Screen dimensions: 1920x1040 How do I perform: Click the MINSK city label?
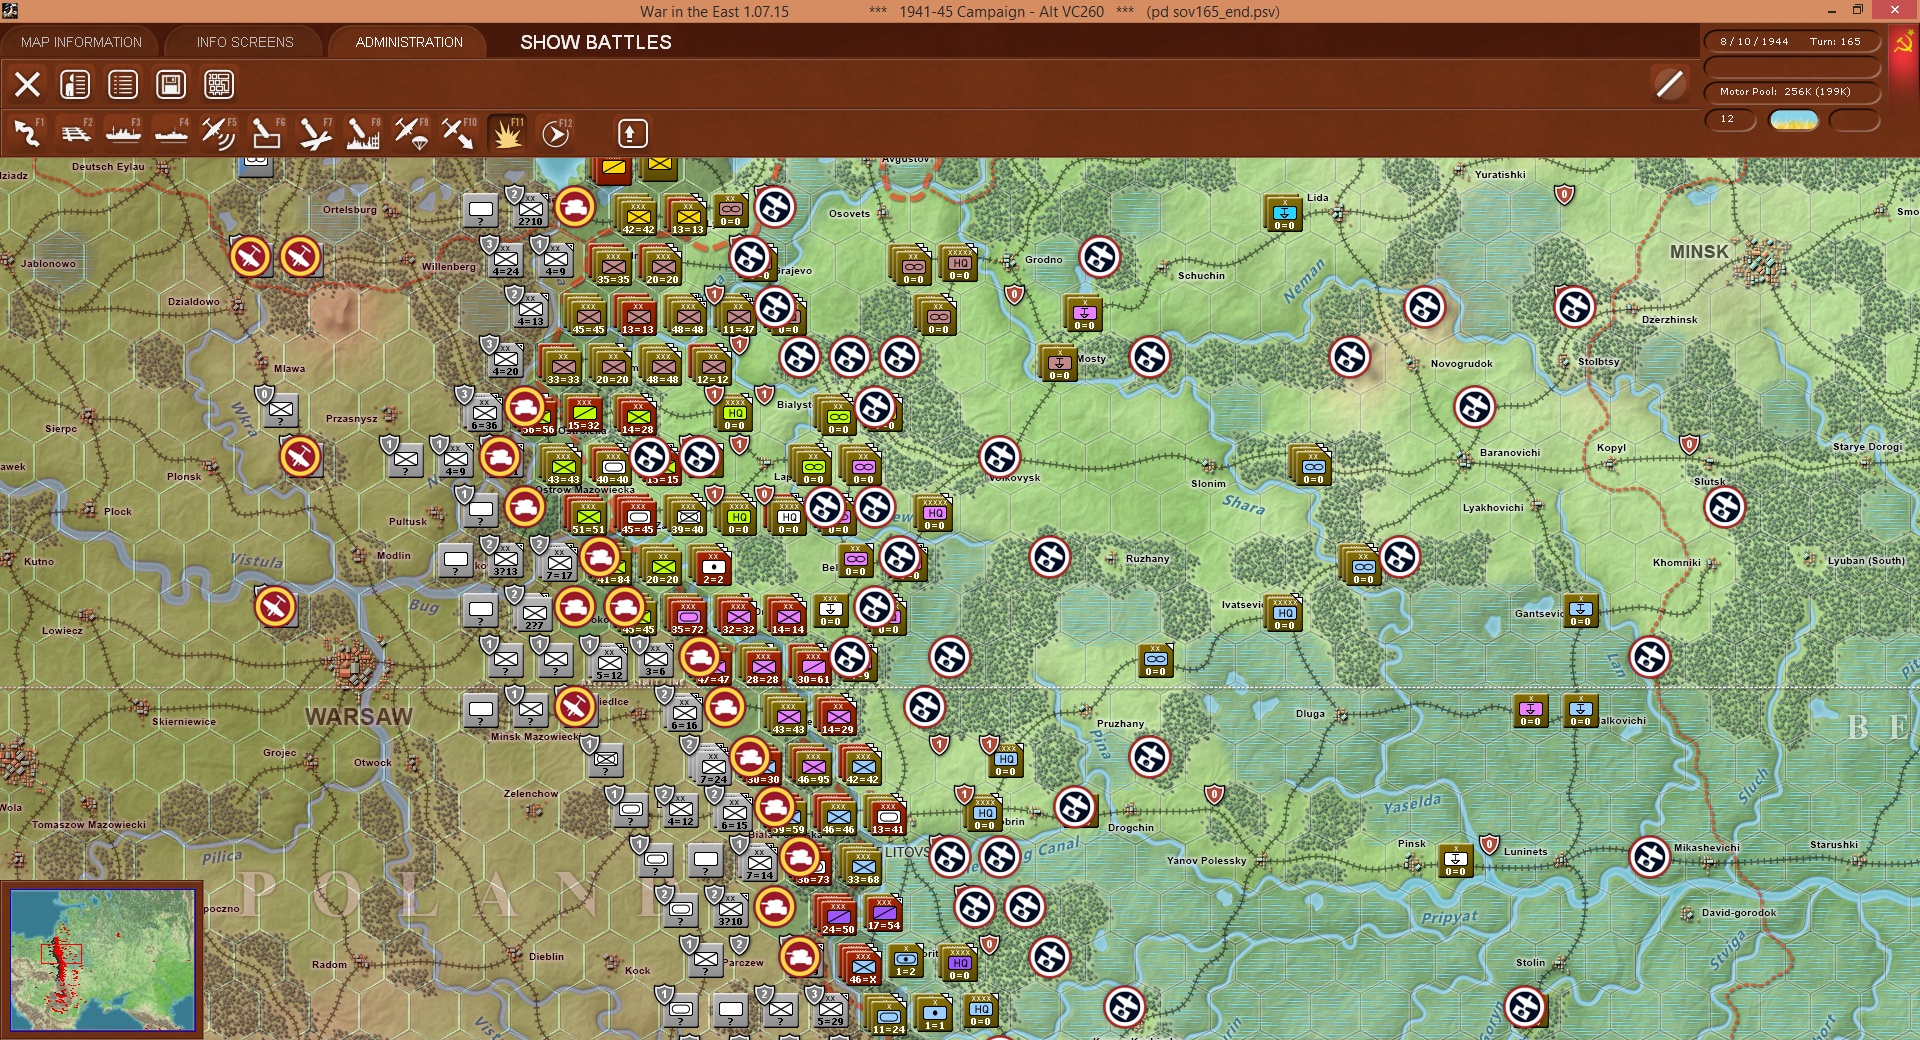tap(1699, 252)
